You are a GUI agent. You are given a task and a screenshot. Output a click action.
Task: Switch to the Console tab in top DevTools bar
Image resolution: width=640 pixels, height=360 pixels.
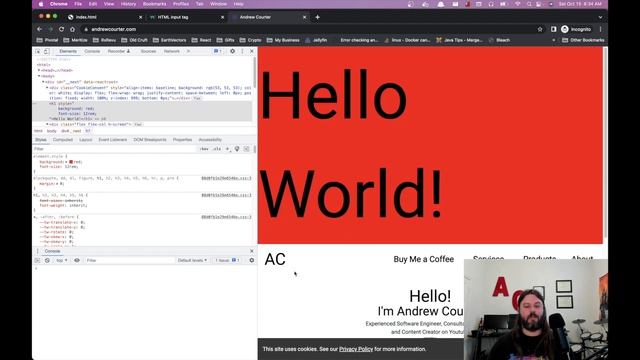pyautogui.click(x=92, y=51)
